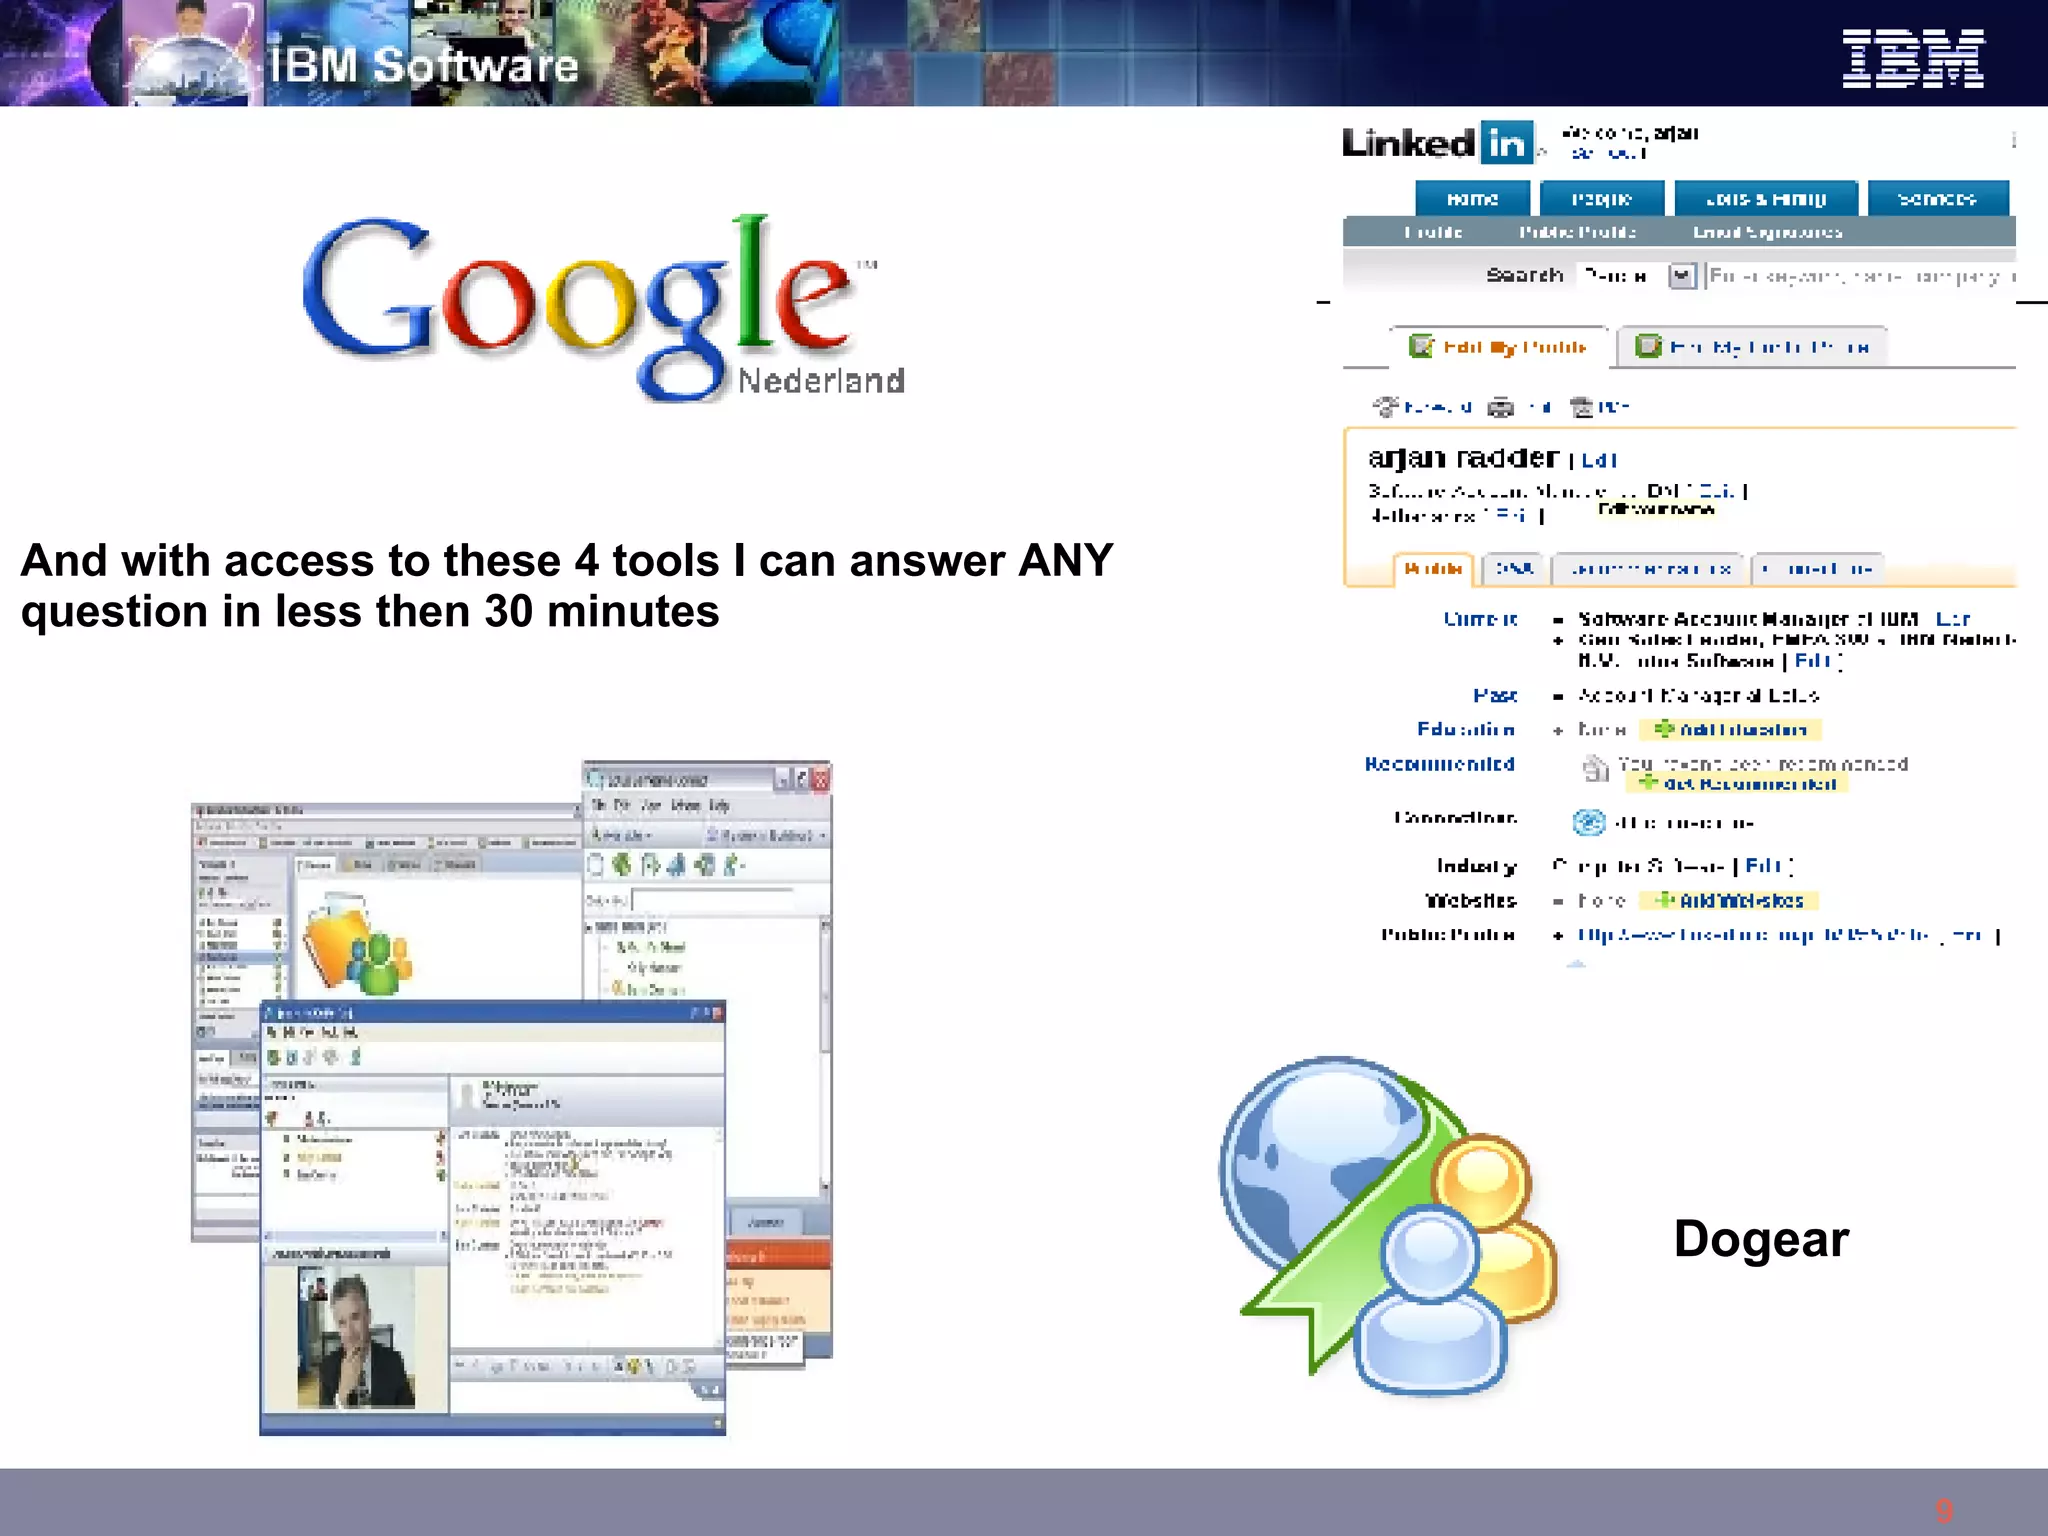The width and height of the screenshot is (2048, 1536).
Task: Click the forward profile icon
Action: pyautogui.click(x=1385, y=406)
